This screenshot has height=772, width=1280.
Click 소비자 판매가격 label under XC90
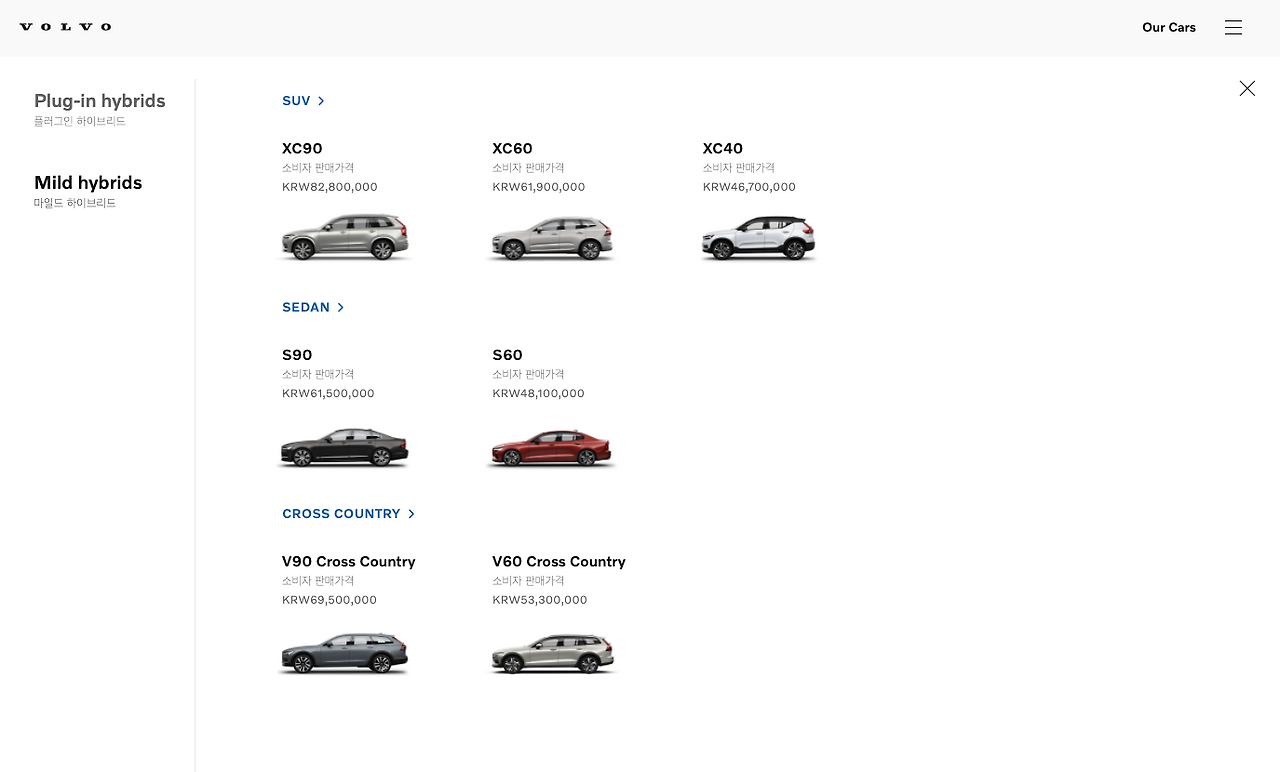[318, 168]
